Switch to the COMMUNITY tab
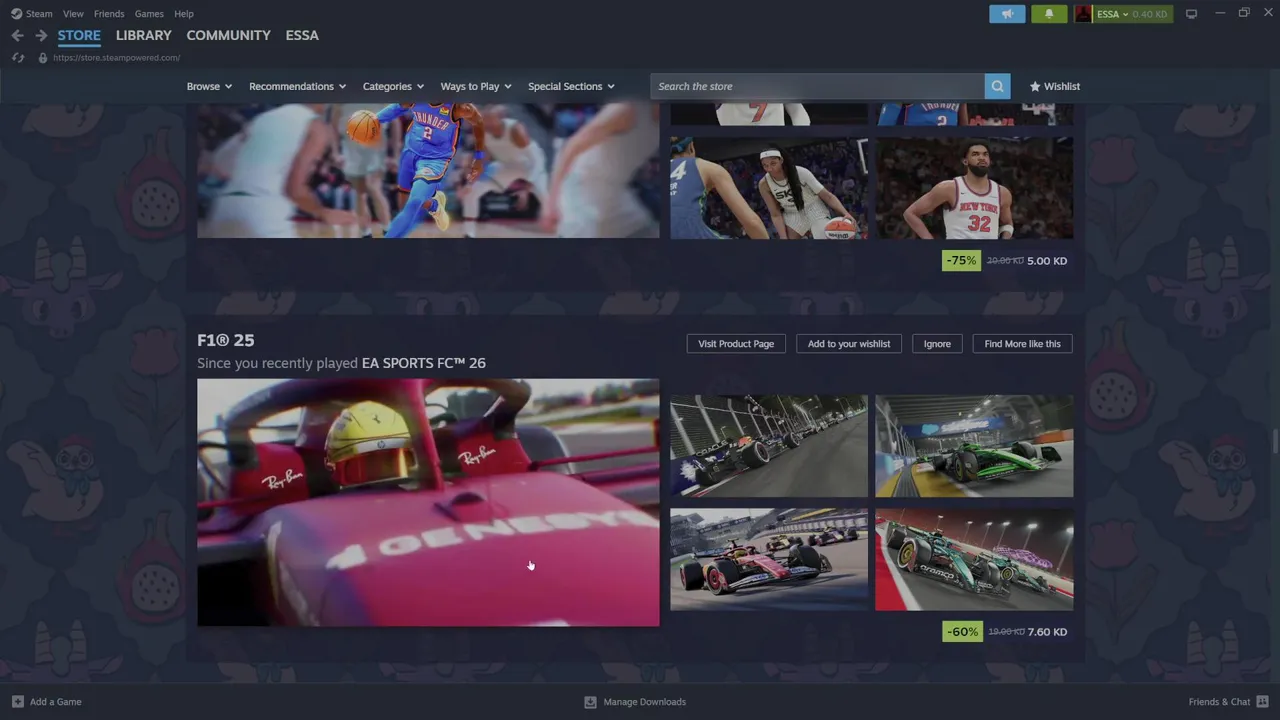 pyautogui.click(x=228, y=35)
